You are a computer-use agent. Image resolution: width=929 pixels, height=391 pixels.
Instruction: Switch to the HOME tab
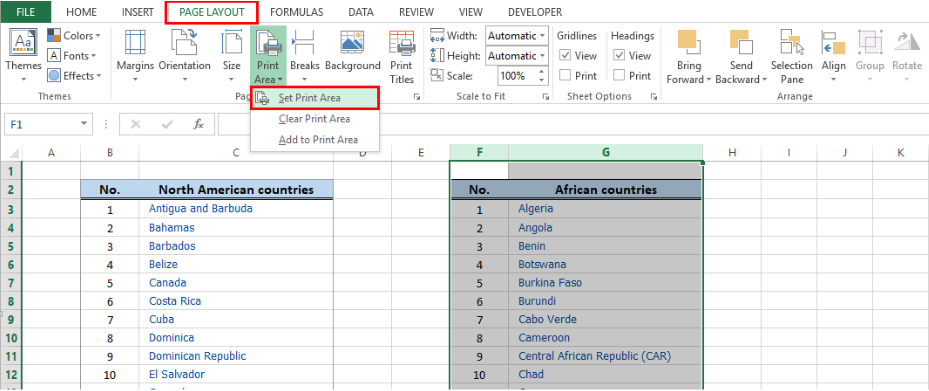click(x=82, y=12)
